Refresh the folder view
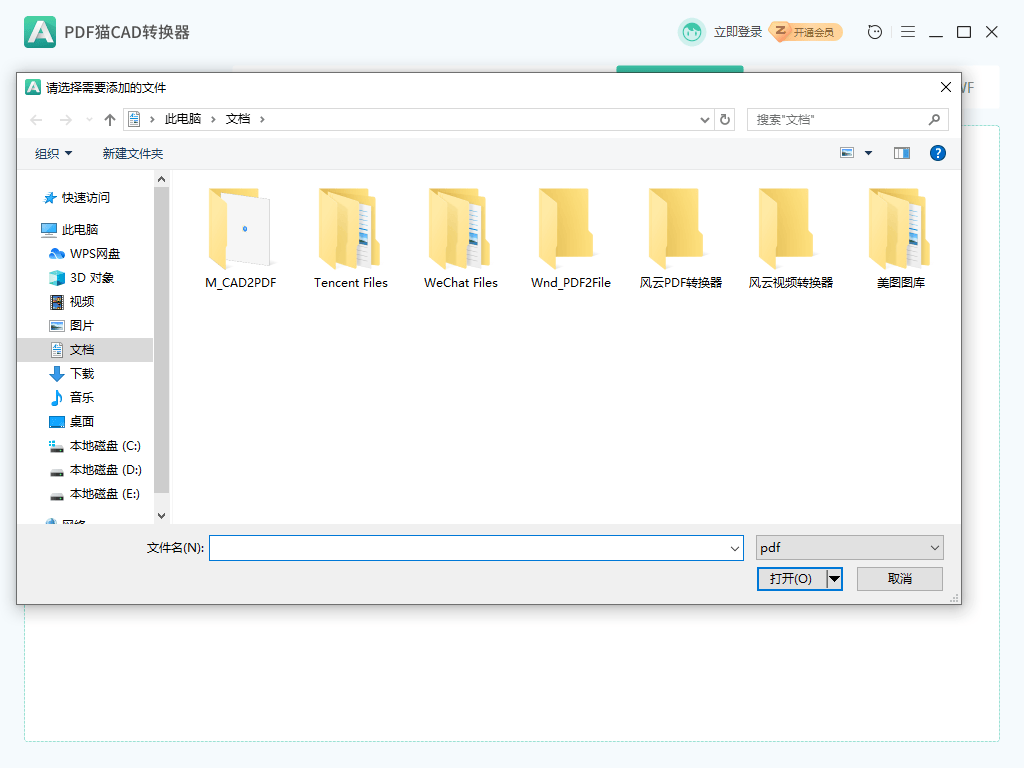The width and height of the screenshot is (1024, 768). [x=725, y=120]
